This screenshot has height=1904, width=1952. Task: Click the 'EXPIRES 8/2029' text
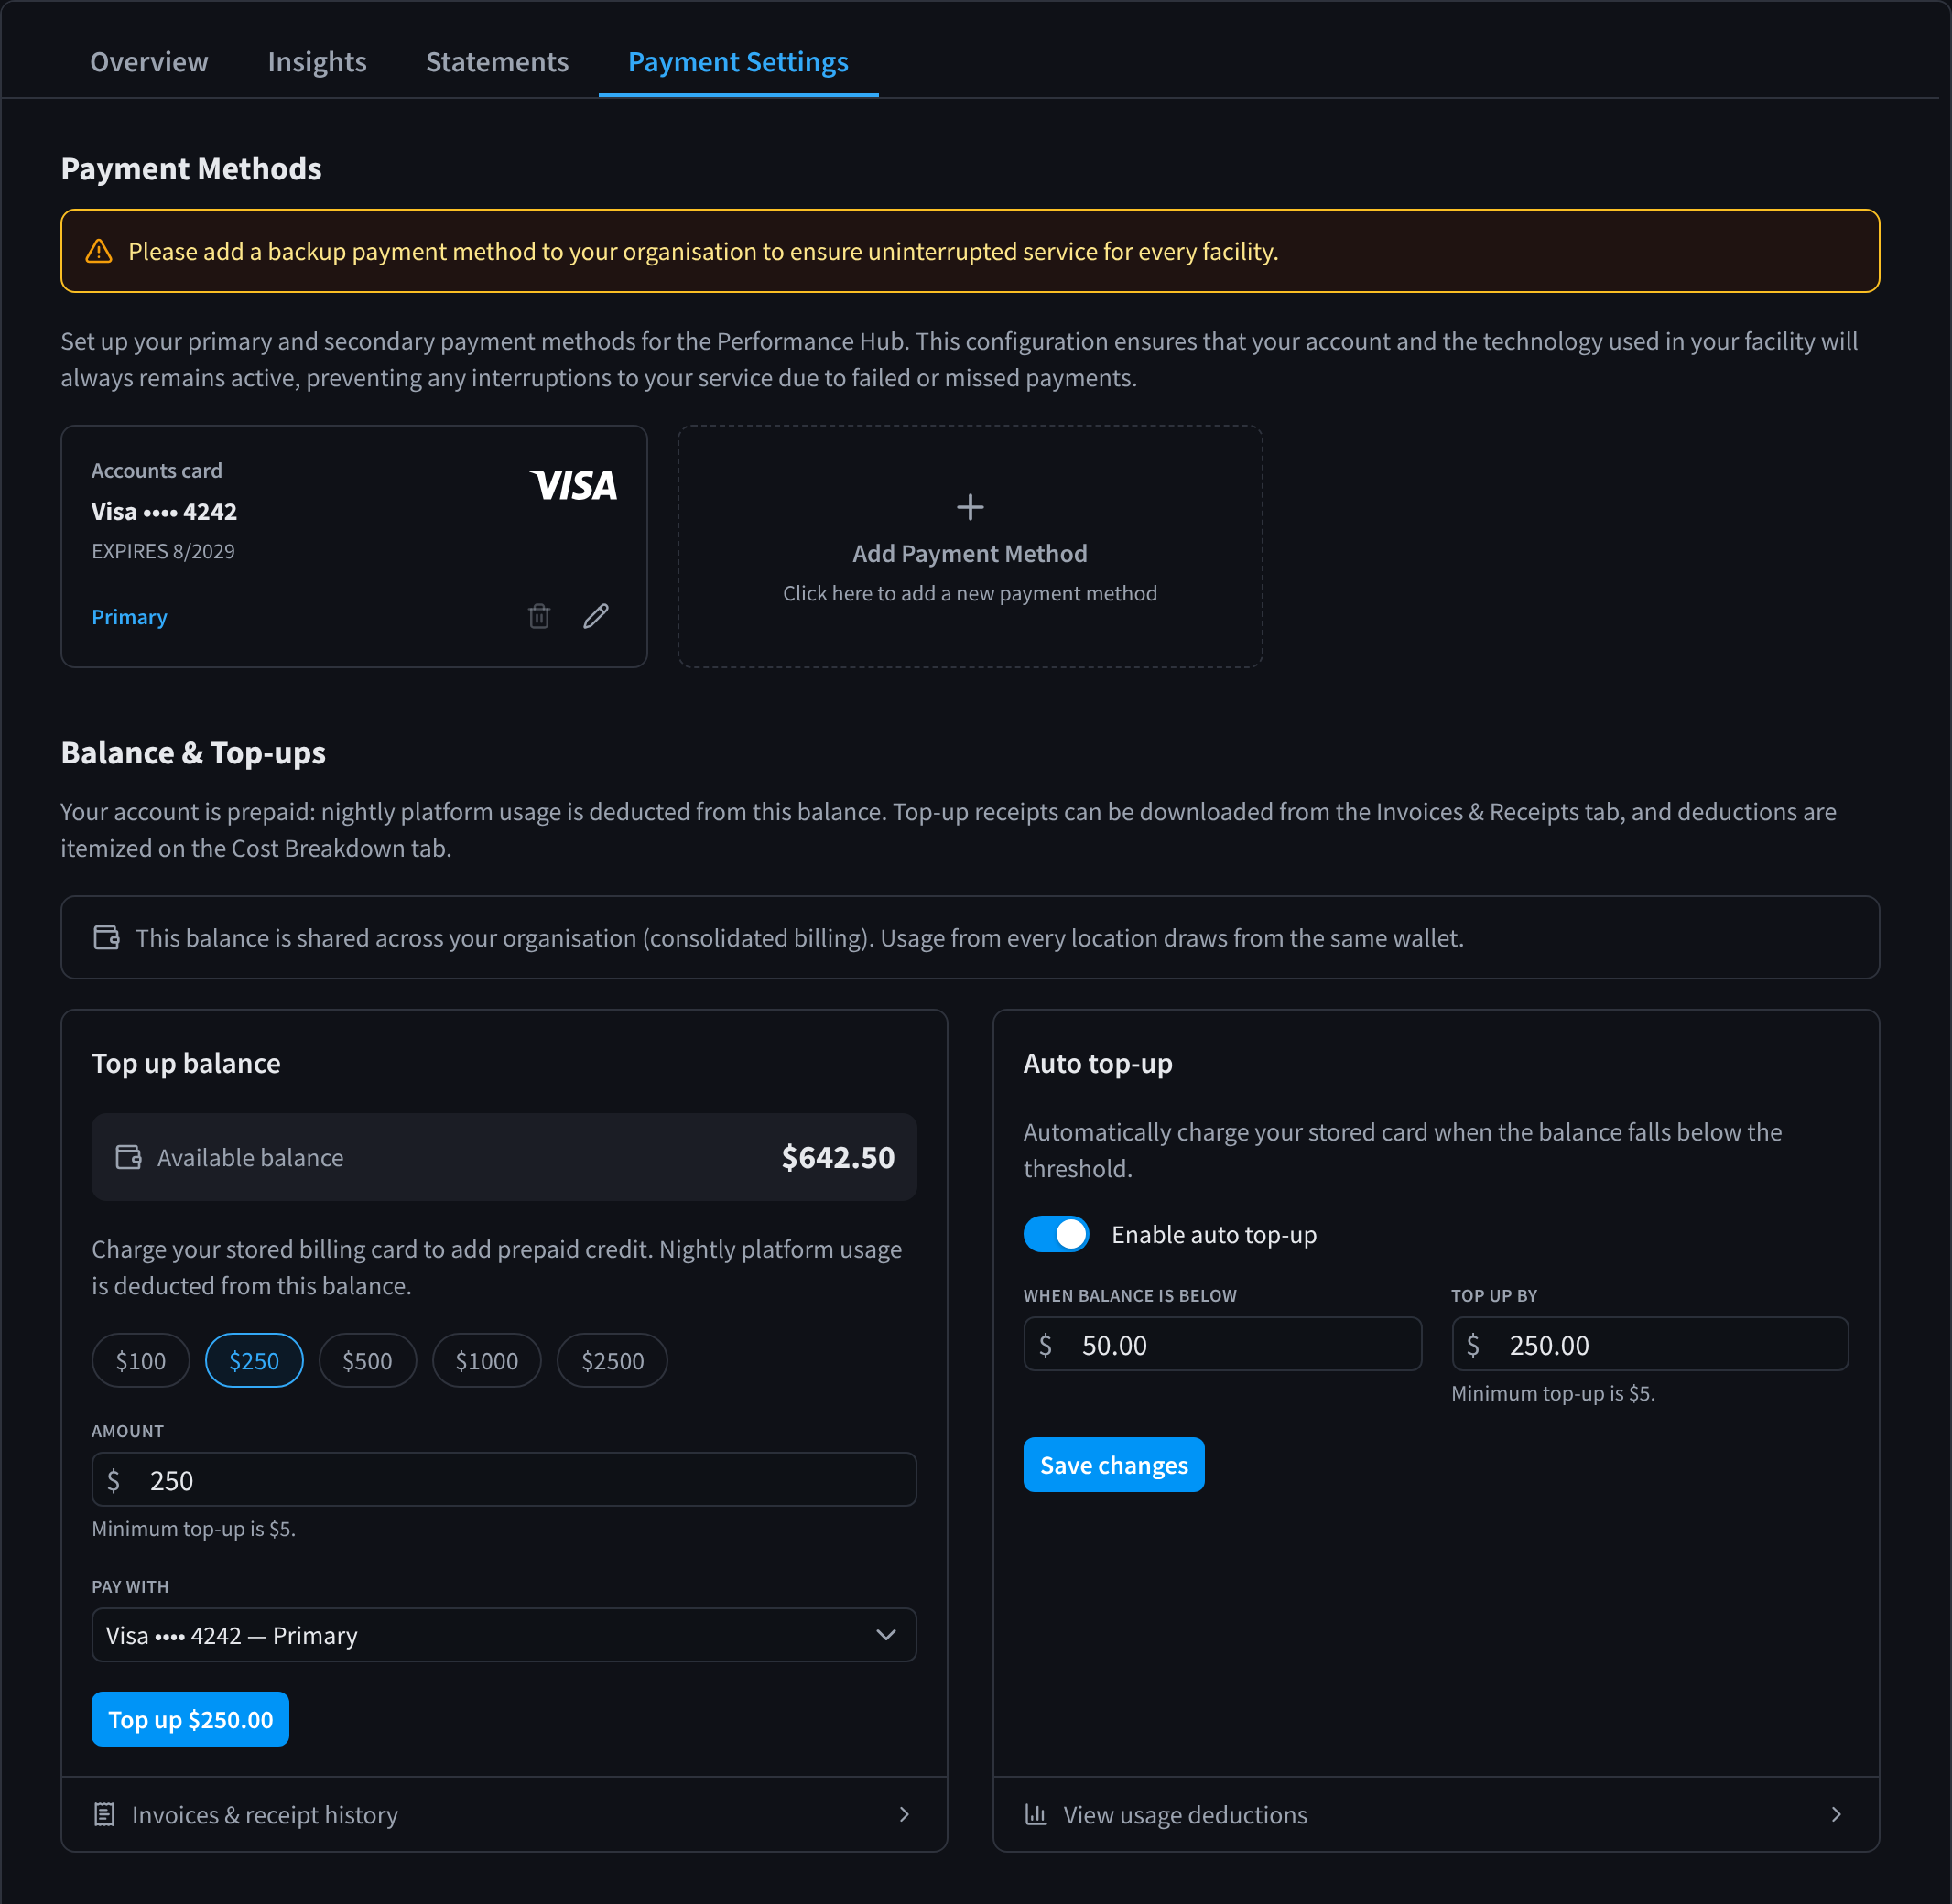coord(163,551)
